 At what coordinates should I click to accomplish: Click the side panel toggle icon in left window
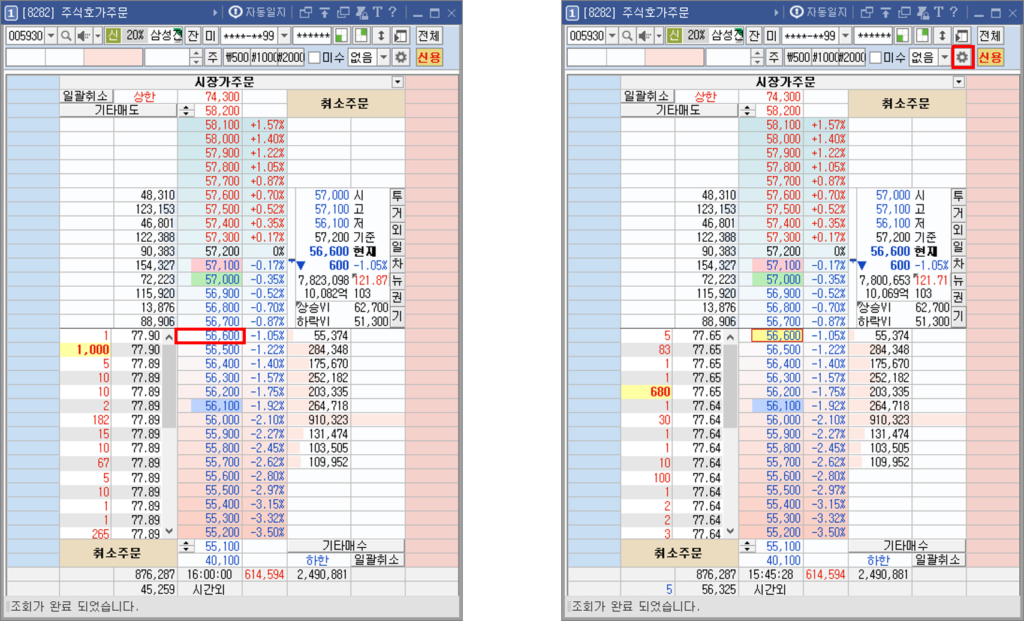coord(401,36)
